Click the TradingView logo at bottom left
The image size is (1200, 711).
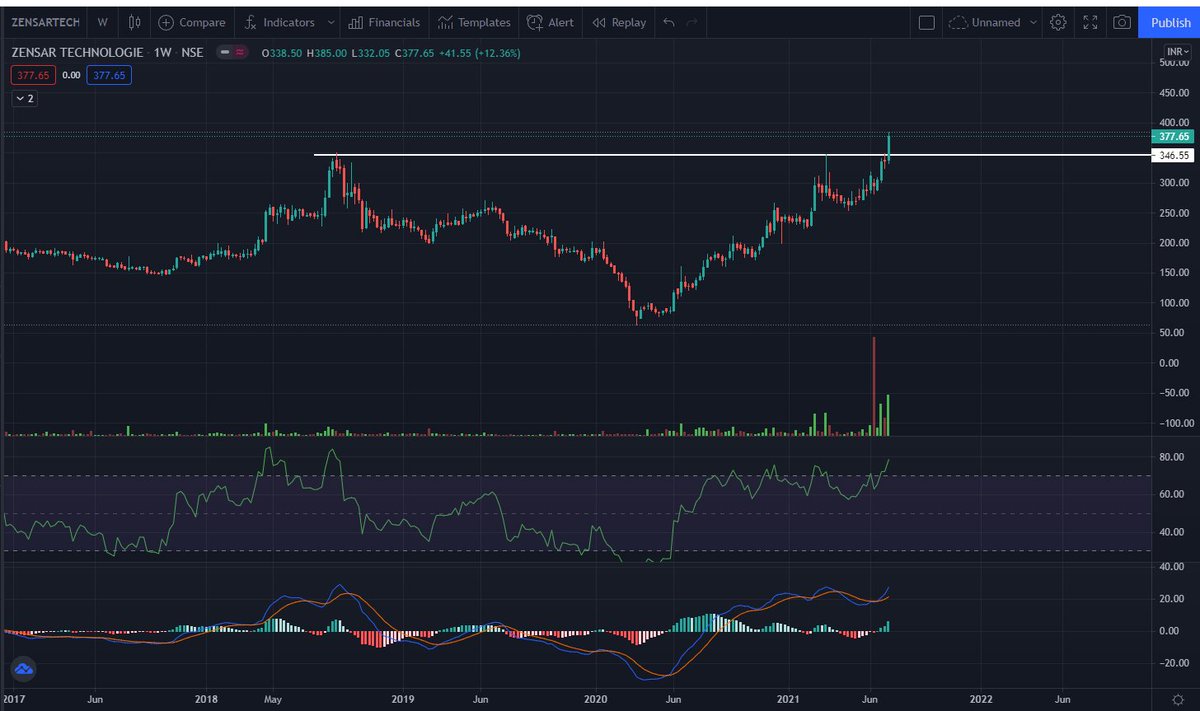point(23,669)
